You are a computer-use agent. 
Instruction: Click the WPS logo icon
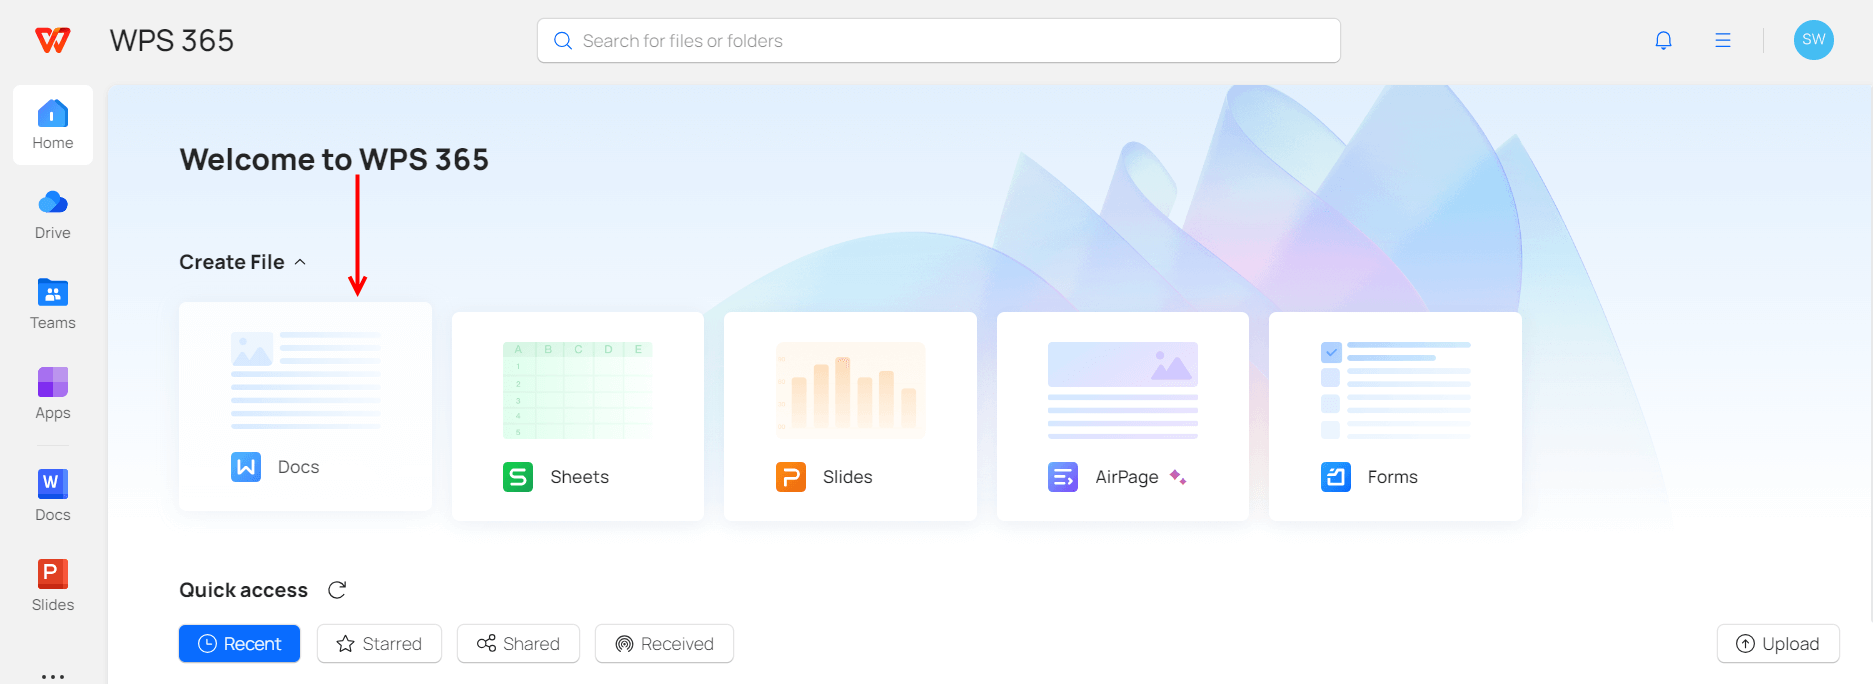pos(53,40)
